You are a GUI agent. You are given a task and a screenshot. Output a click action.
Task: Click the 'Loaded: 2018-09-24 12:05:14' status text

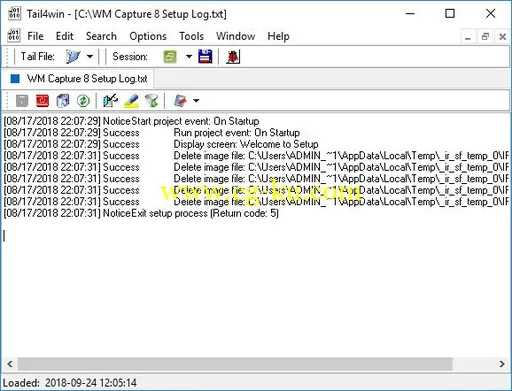pos(70,383)
